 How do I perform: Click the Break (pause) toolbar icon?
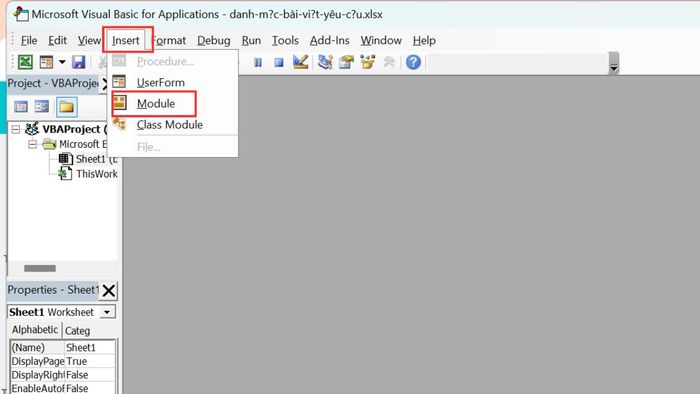tap(258, 62)
